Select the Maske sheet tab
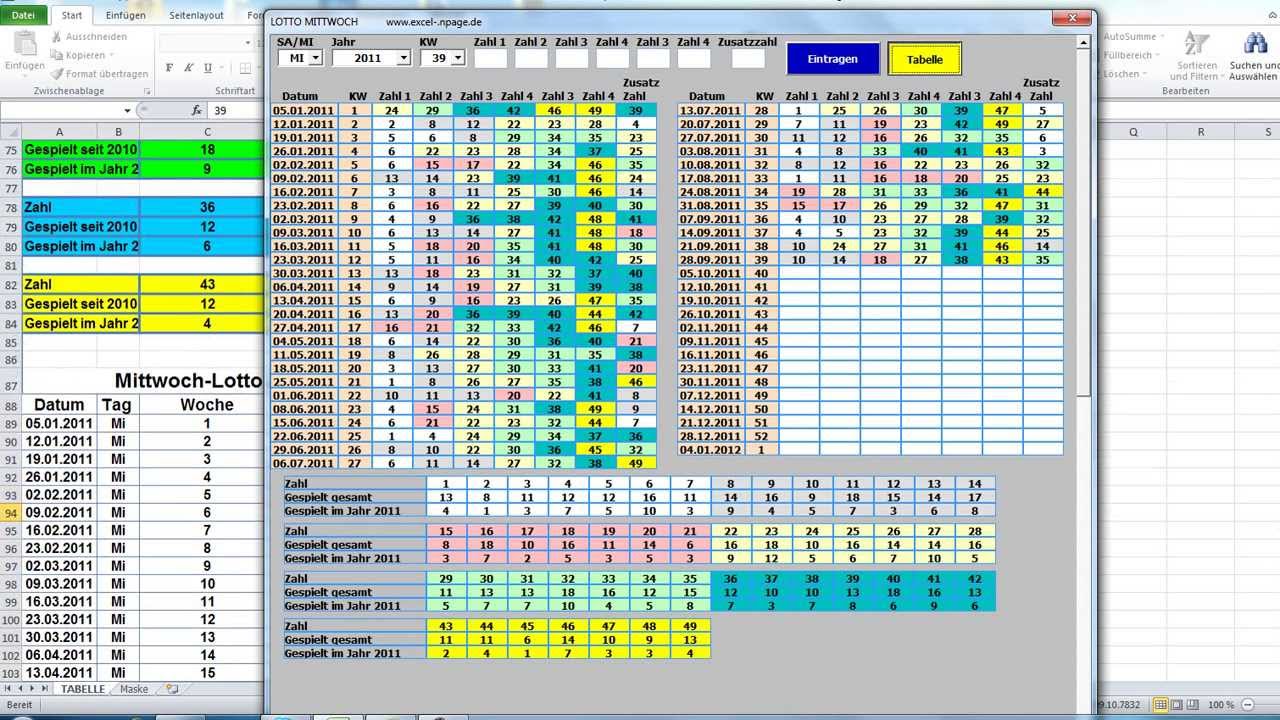The height and width of the screenshot is (720, 1280). [x=134, y=689]
